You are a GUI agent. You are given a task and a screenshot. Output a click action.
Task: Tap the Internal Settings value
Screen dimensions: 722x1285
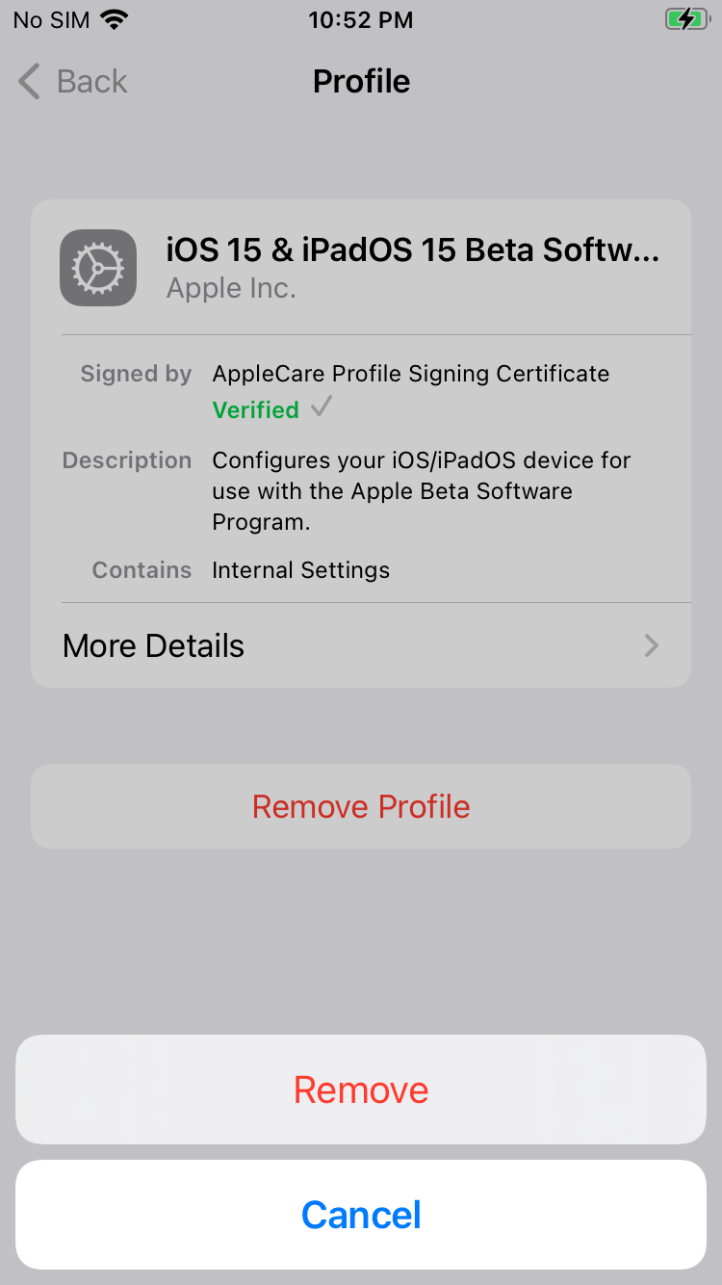(x=301, y=570)
